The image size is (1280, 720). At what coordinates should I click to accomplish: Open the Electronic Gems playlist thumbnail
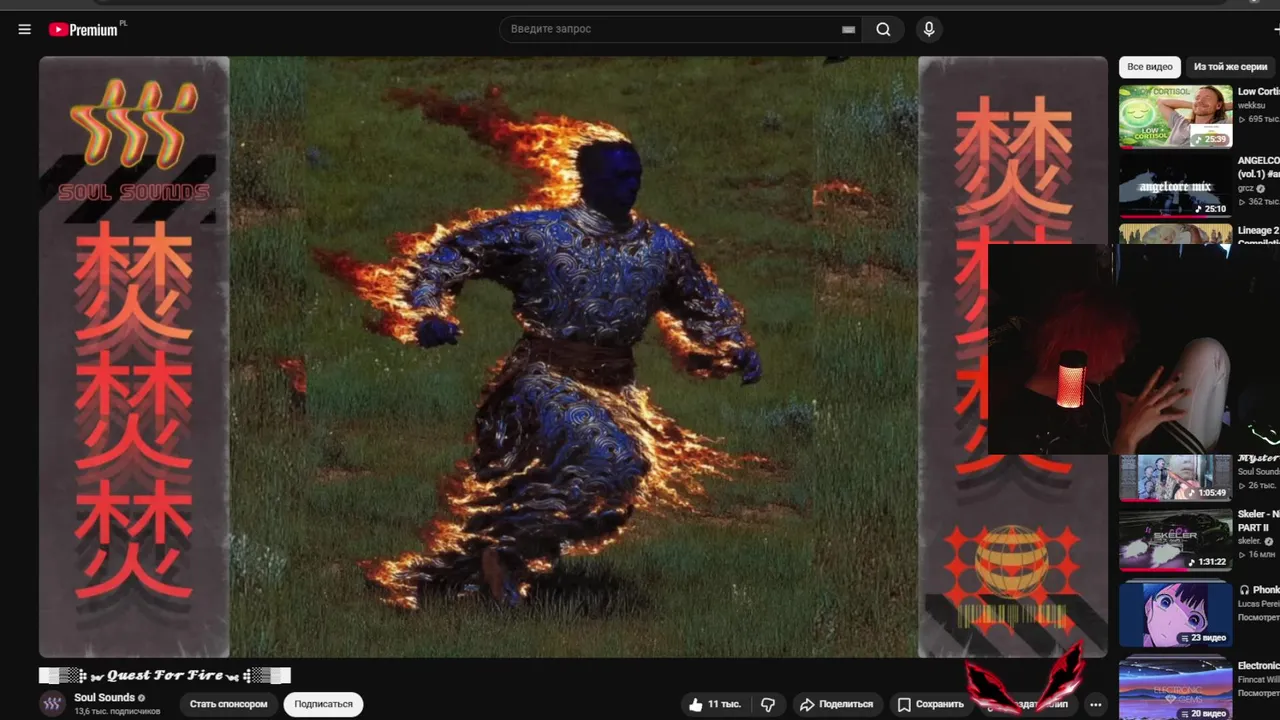[x=1175, y=688]
